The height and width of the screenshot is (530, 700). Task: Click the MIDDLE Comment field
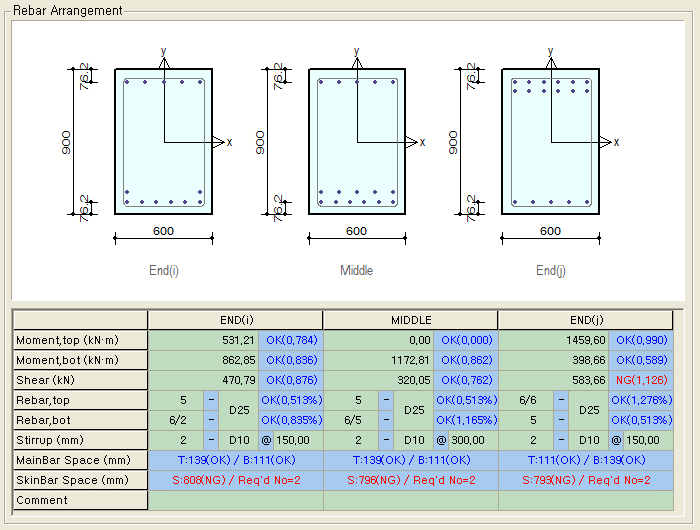[411, 500]
